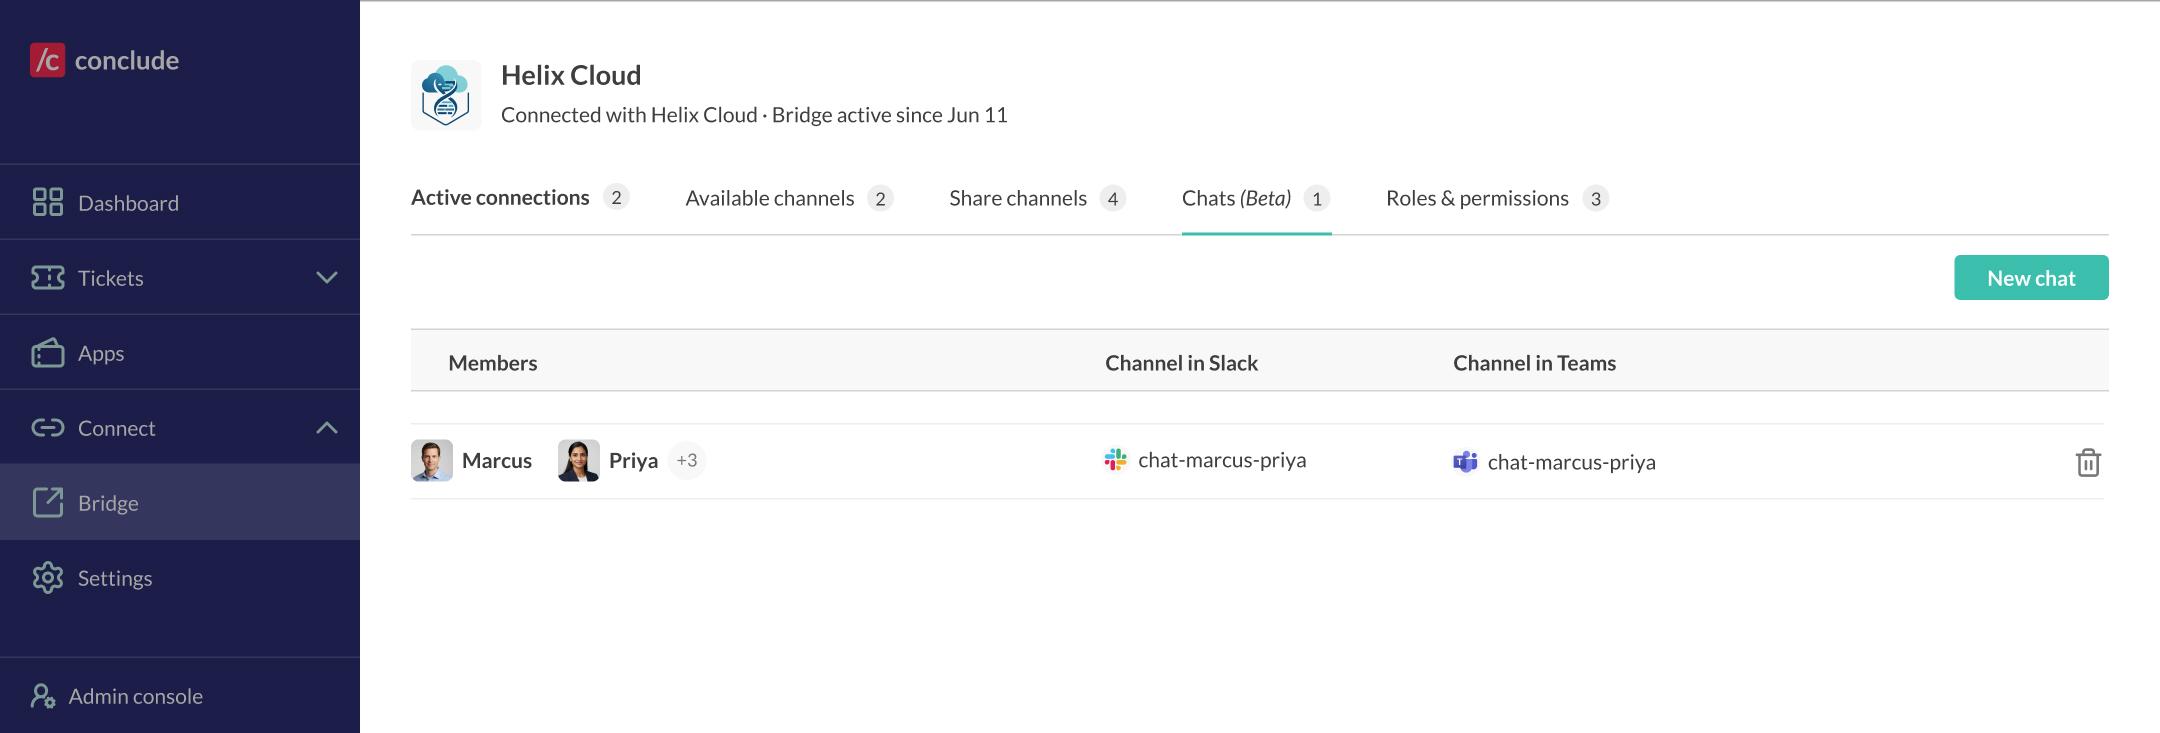Viewport: 2160px width, 733px height.
Task: Click the Channel in Teams column header
Action: click(1534, 363)
